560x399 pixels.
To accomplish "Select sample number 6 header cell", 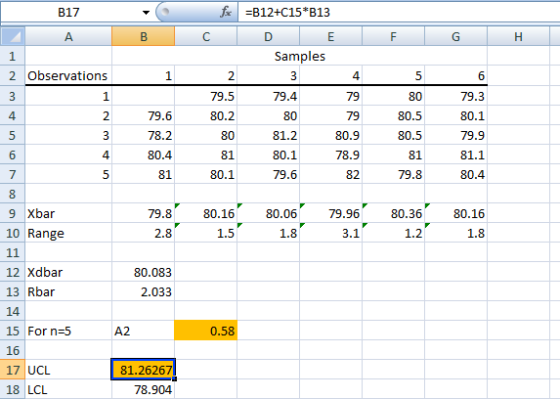I will (x=456, y=76).
